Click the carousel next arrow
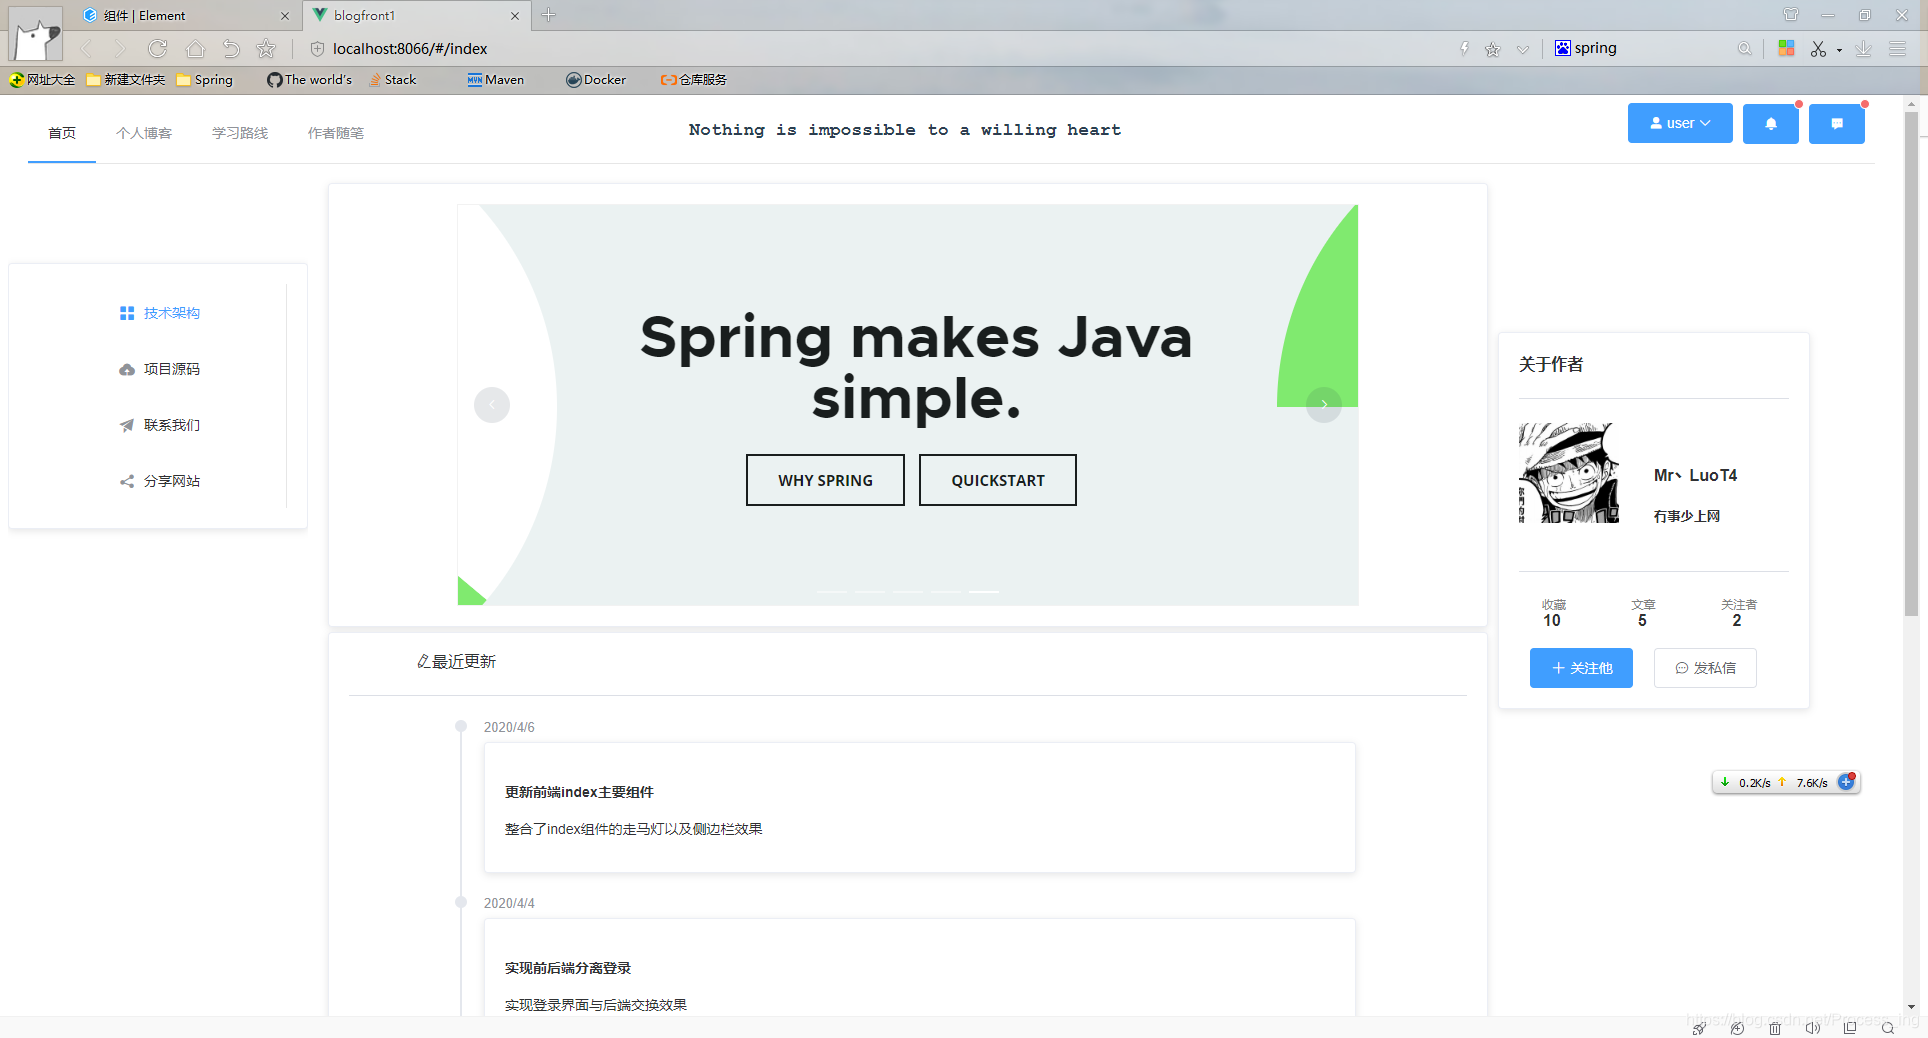1928x1038 pixels. pos(1324,405)
